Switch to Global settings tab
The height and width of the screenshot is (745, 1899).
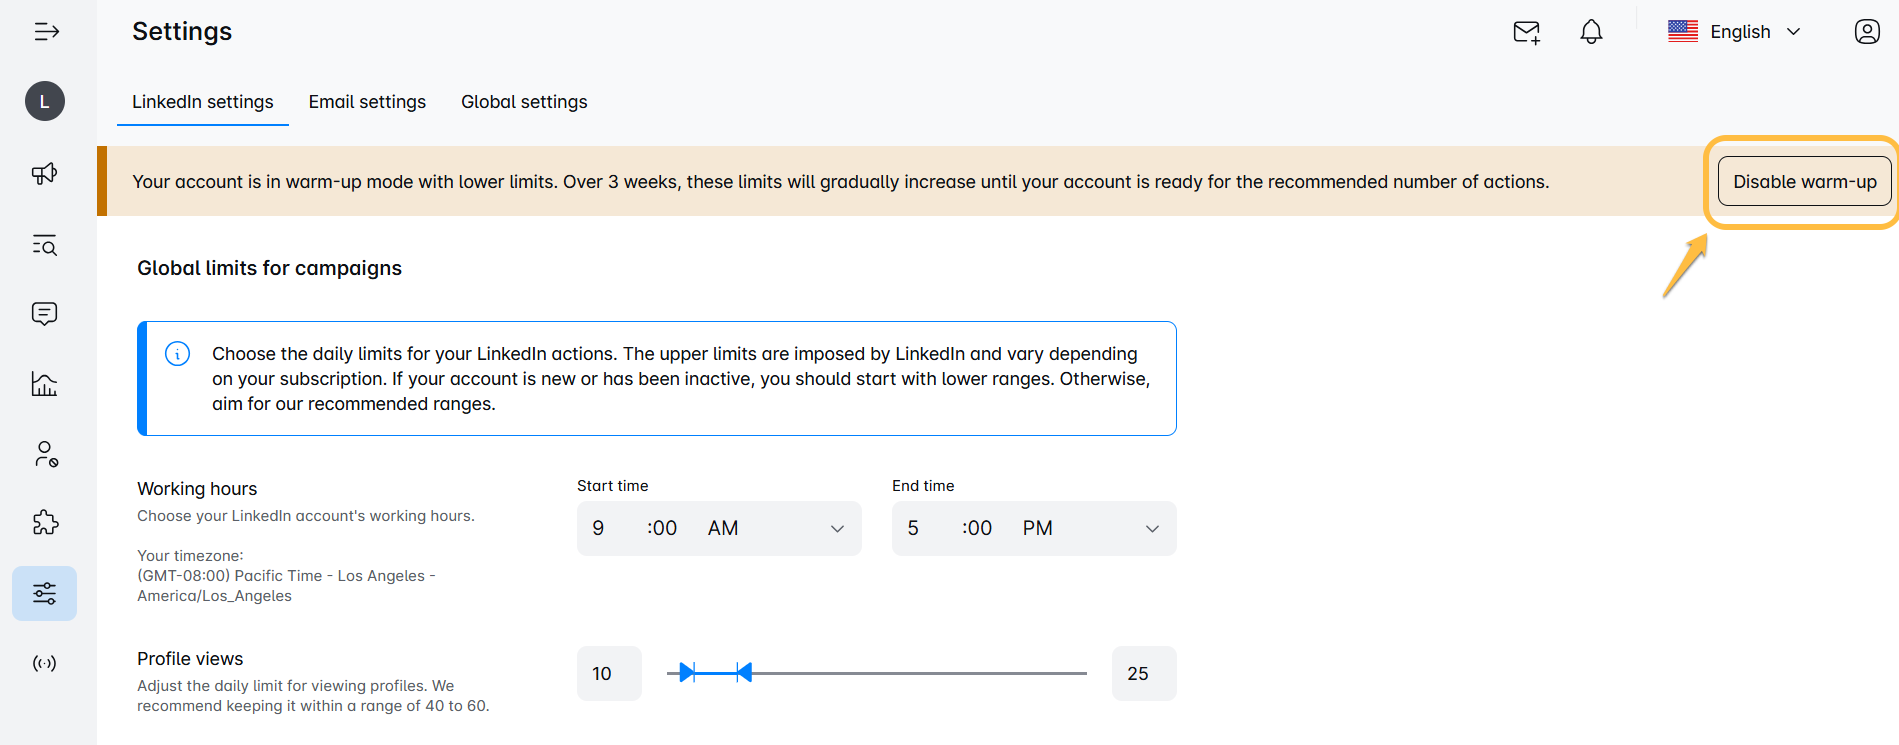point(524,102)
